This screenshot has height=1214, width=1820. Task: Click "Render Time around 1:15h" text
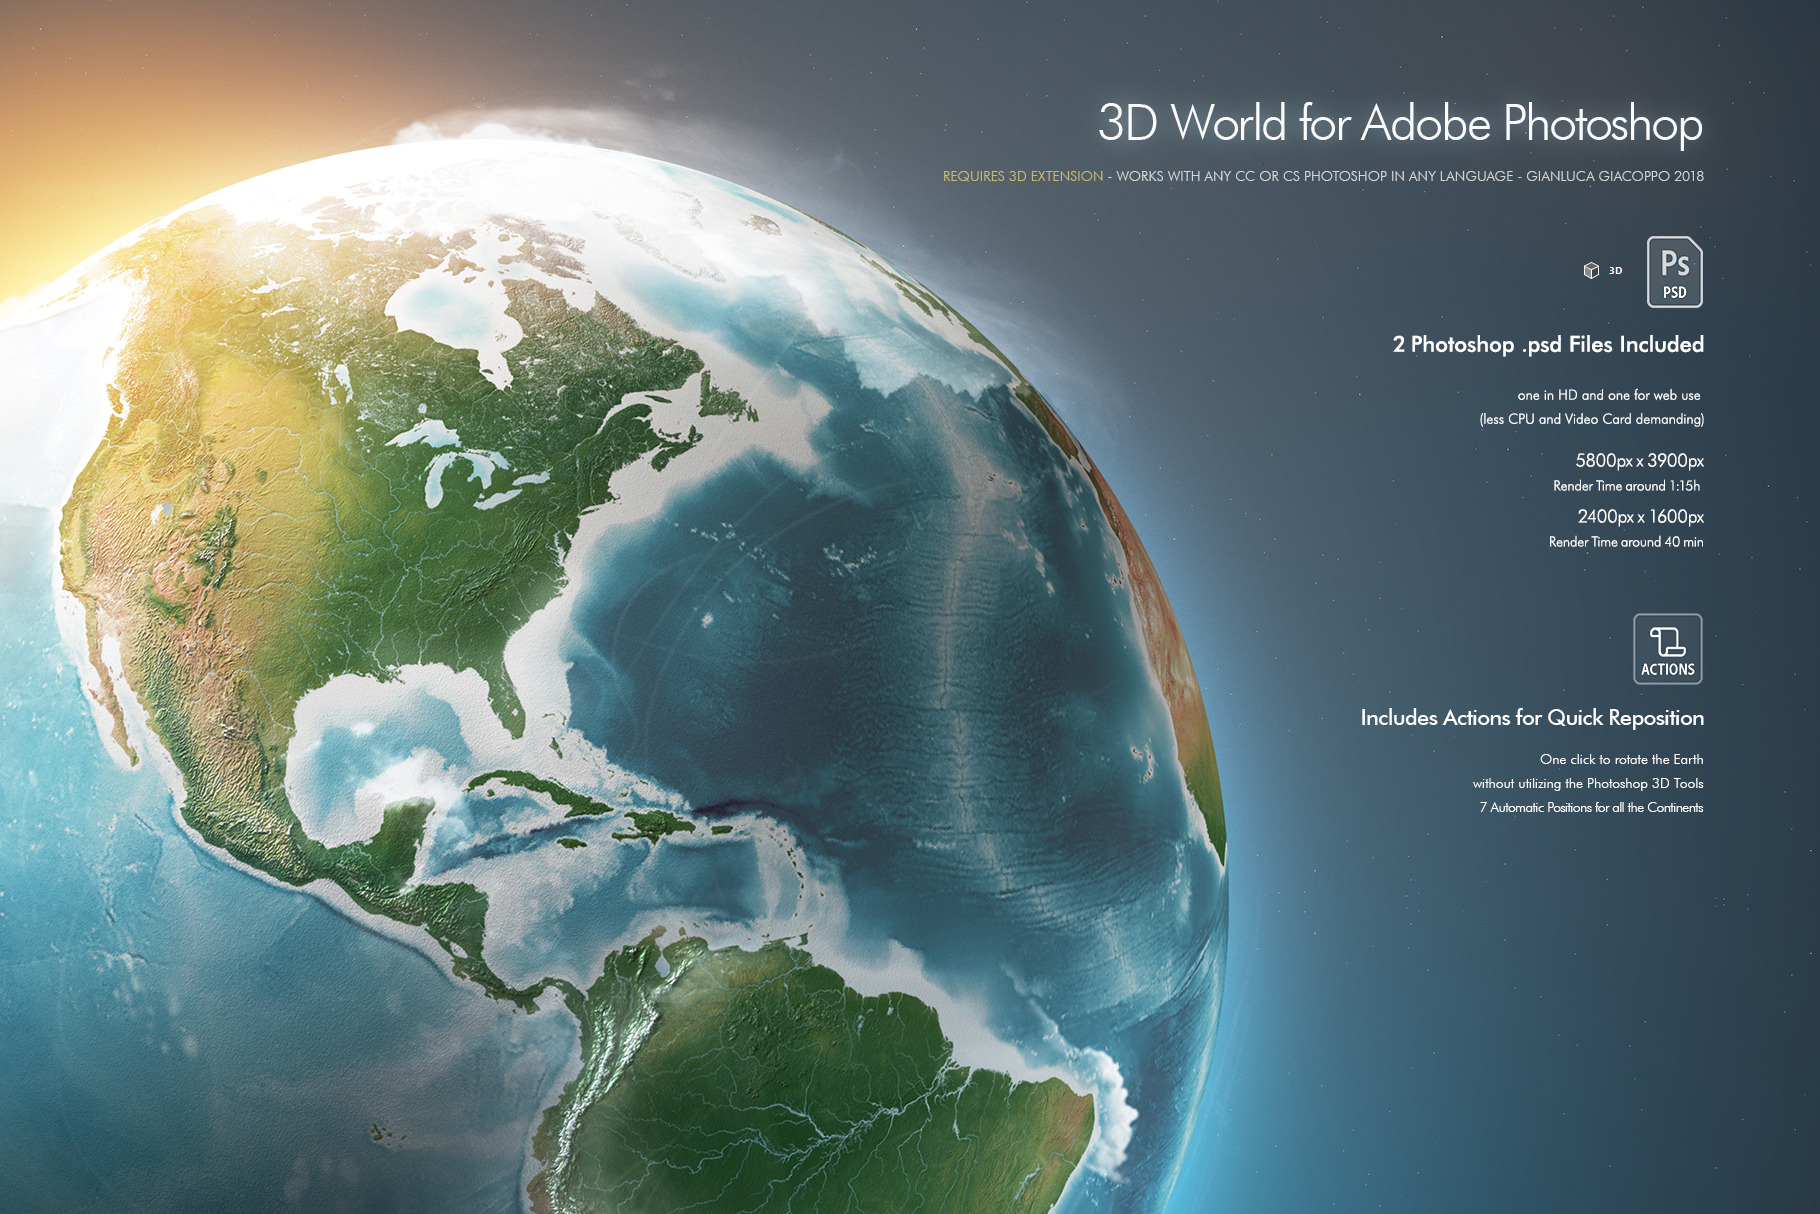tap(1626, 486)
